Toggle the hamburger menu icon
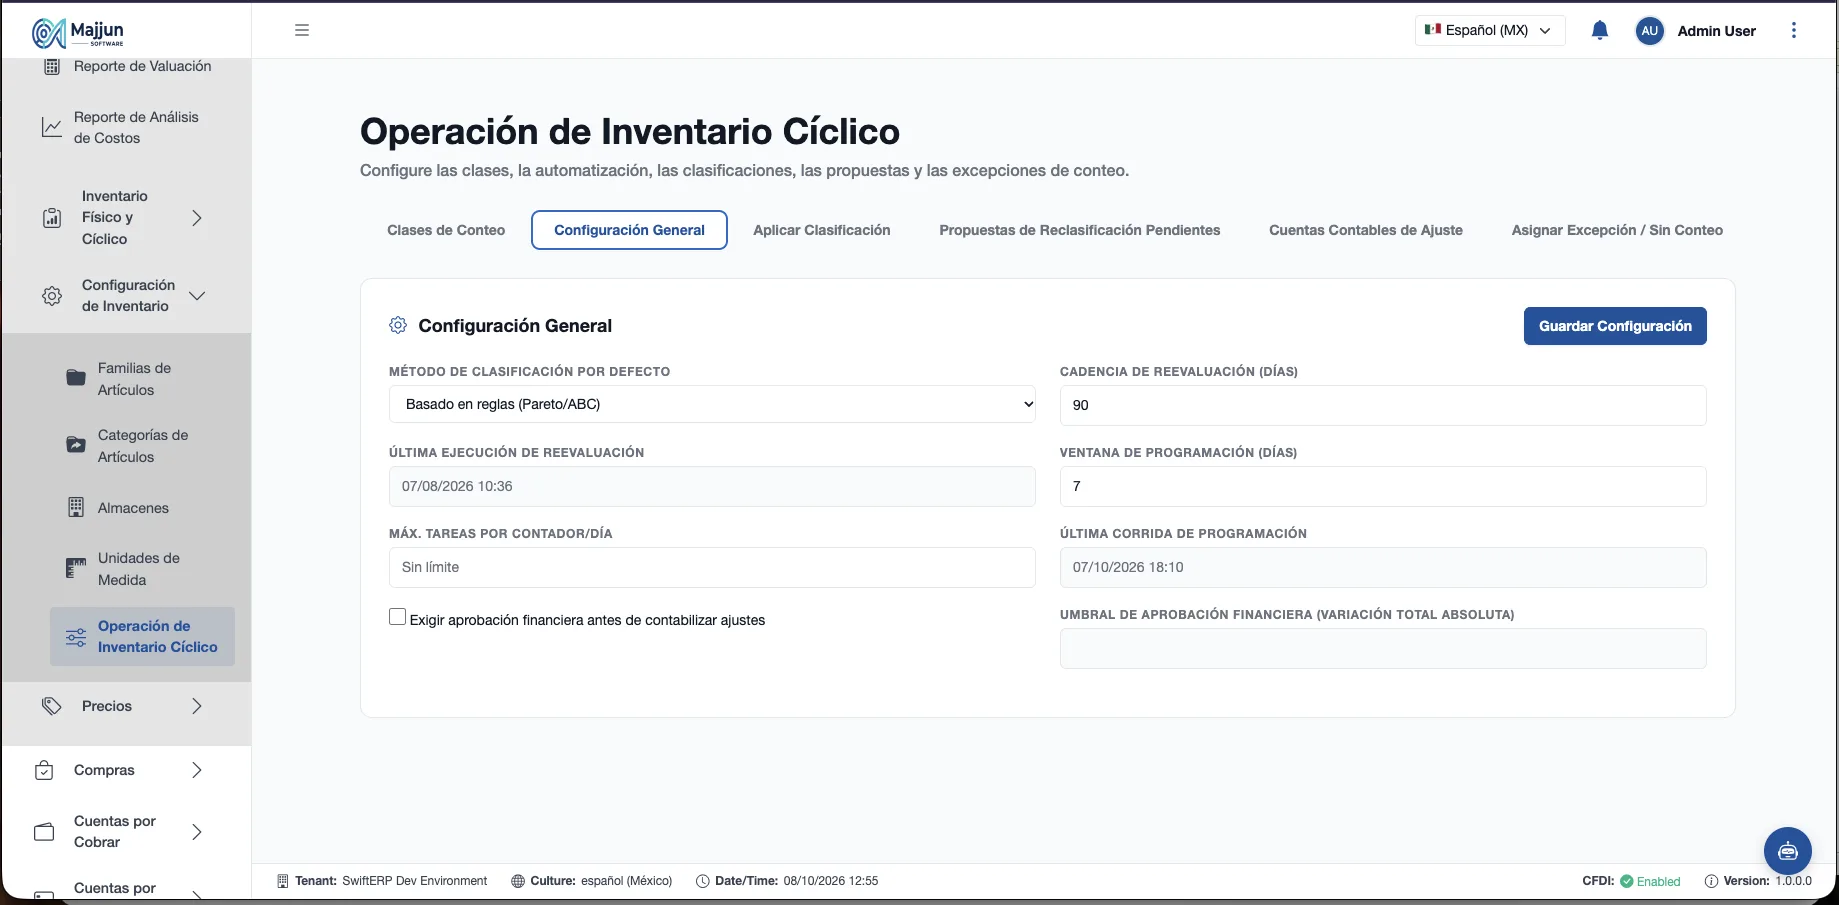The image size is (1839, 905). coord(302,30)
